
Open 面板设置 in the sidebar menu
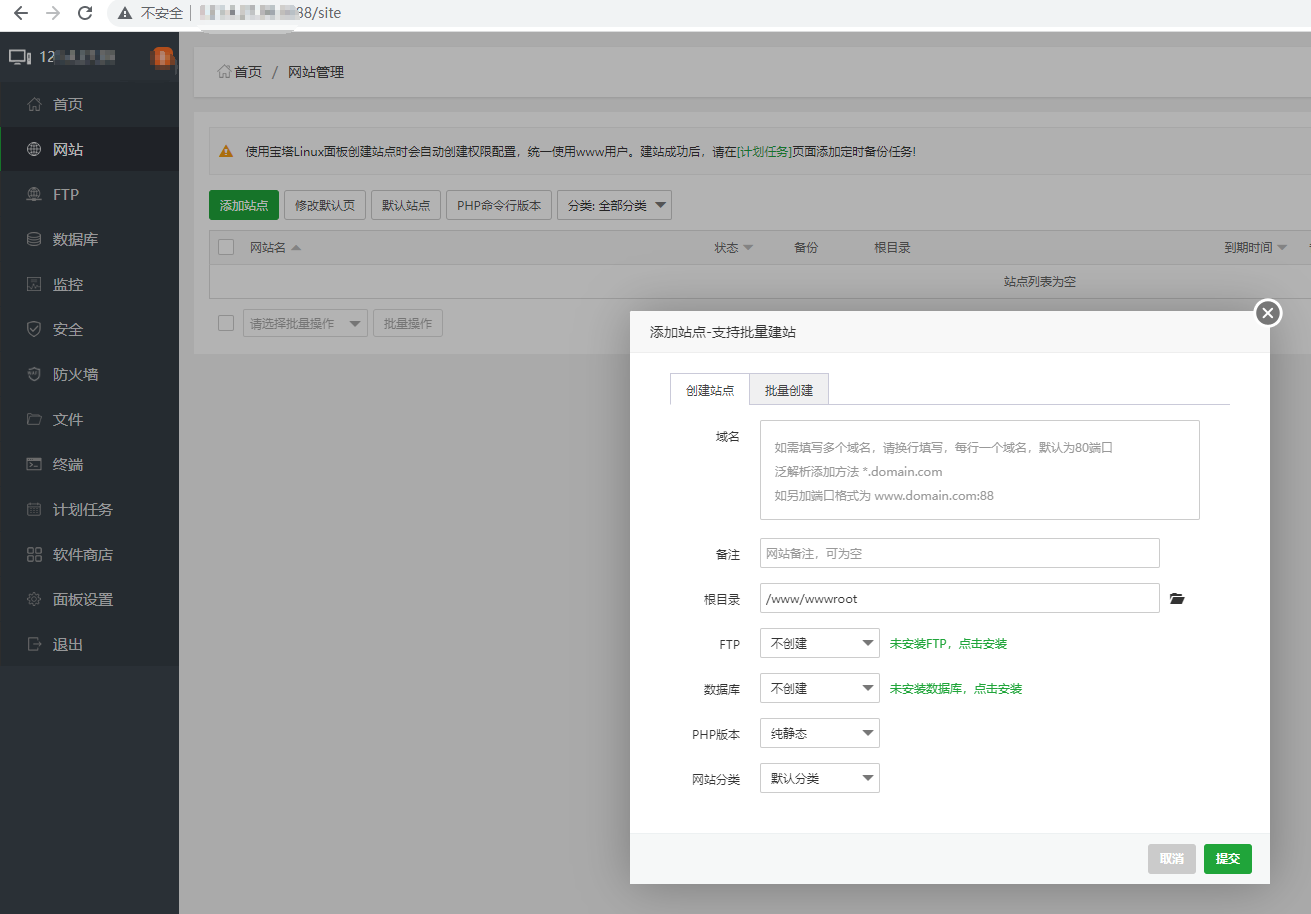tap(89, 599)
